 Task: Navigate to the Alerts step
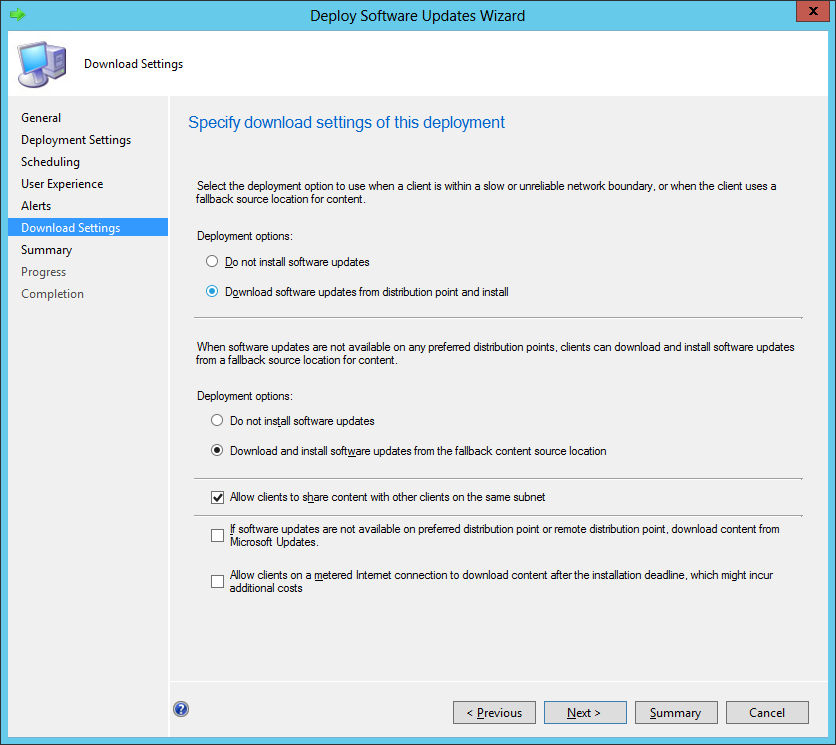tap(36, 206)
